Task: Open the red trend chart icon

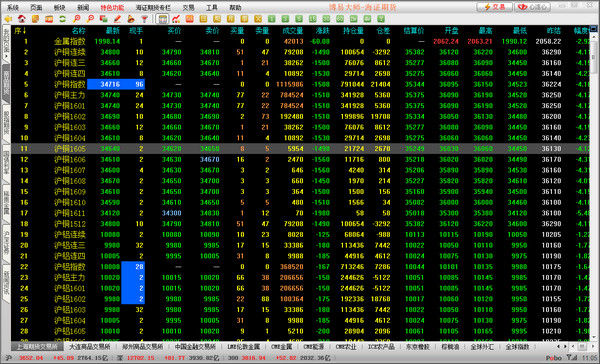Action: (176, 19)
